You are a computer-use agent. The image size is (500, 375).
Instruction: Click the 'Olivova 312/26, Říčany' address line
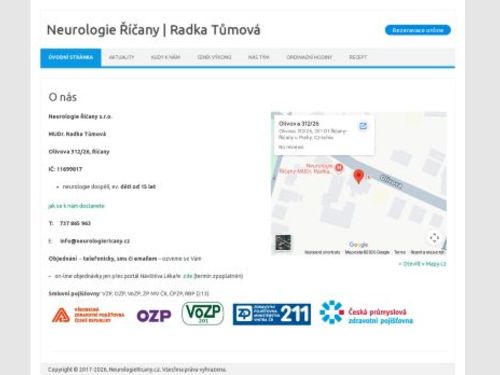point(79,152)
